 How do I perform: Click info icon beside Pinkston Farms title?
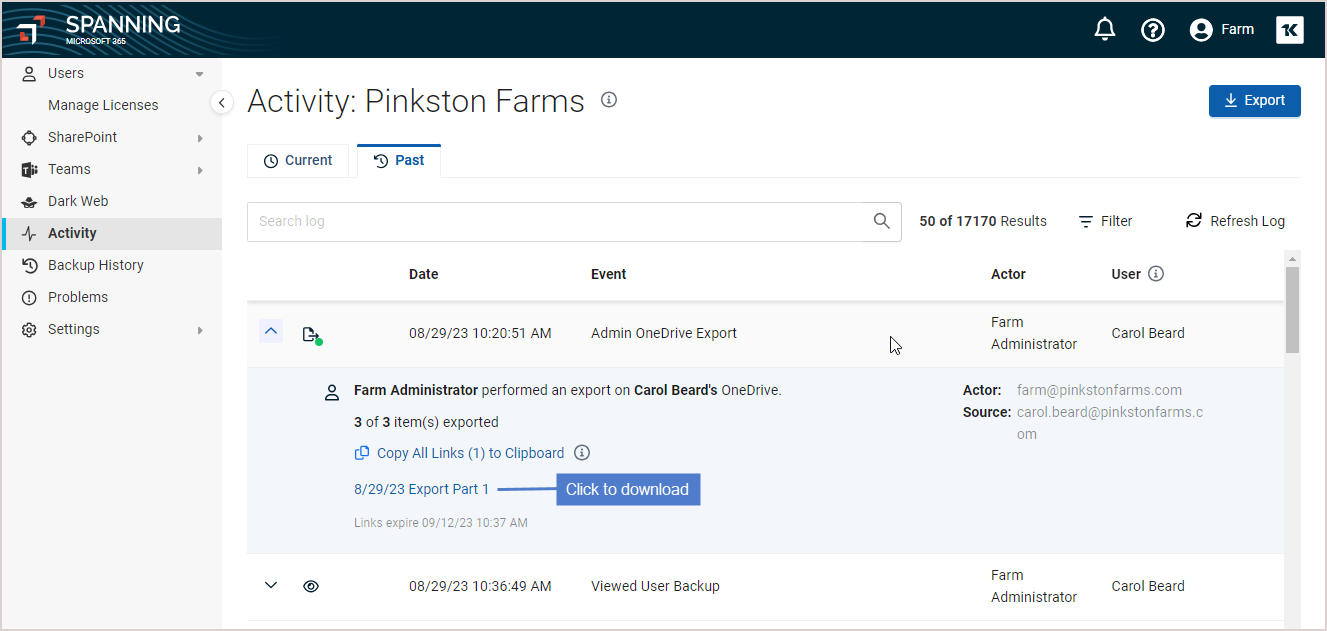click(609, 100)
